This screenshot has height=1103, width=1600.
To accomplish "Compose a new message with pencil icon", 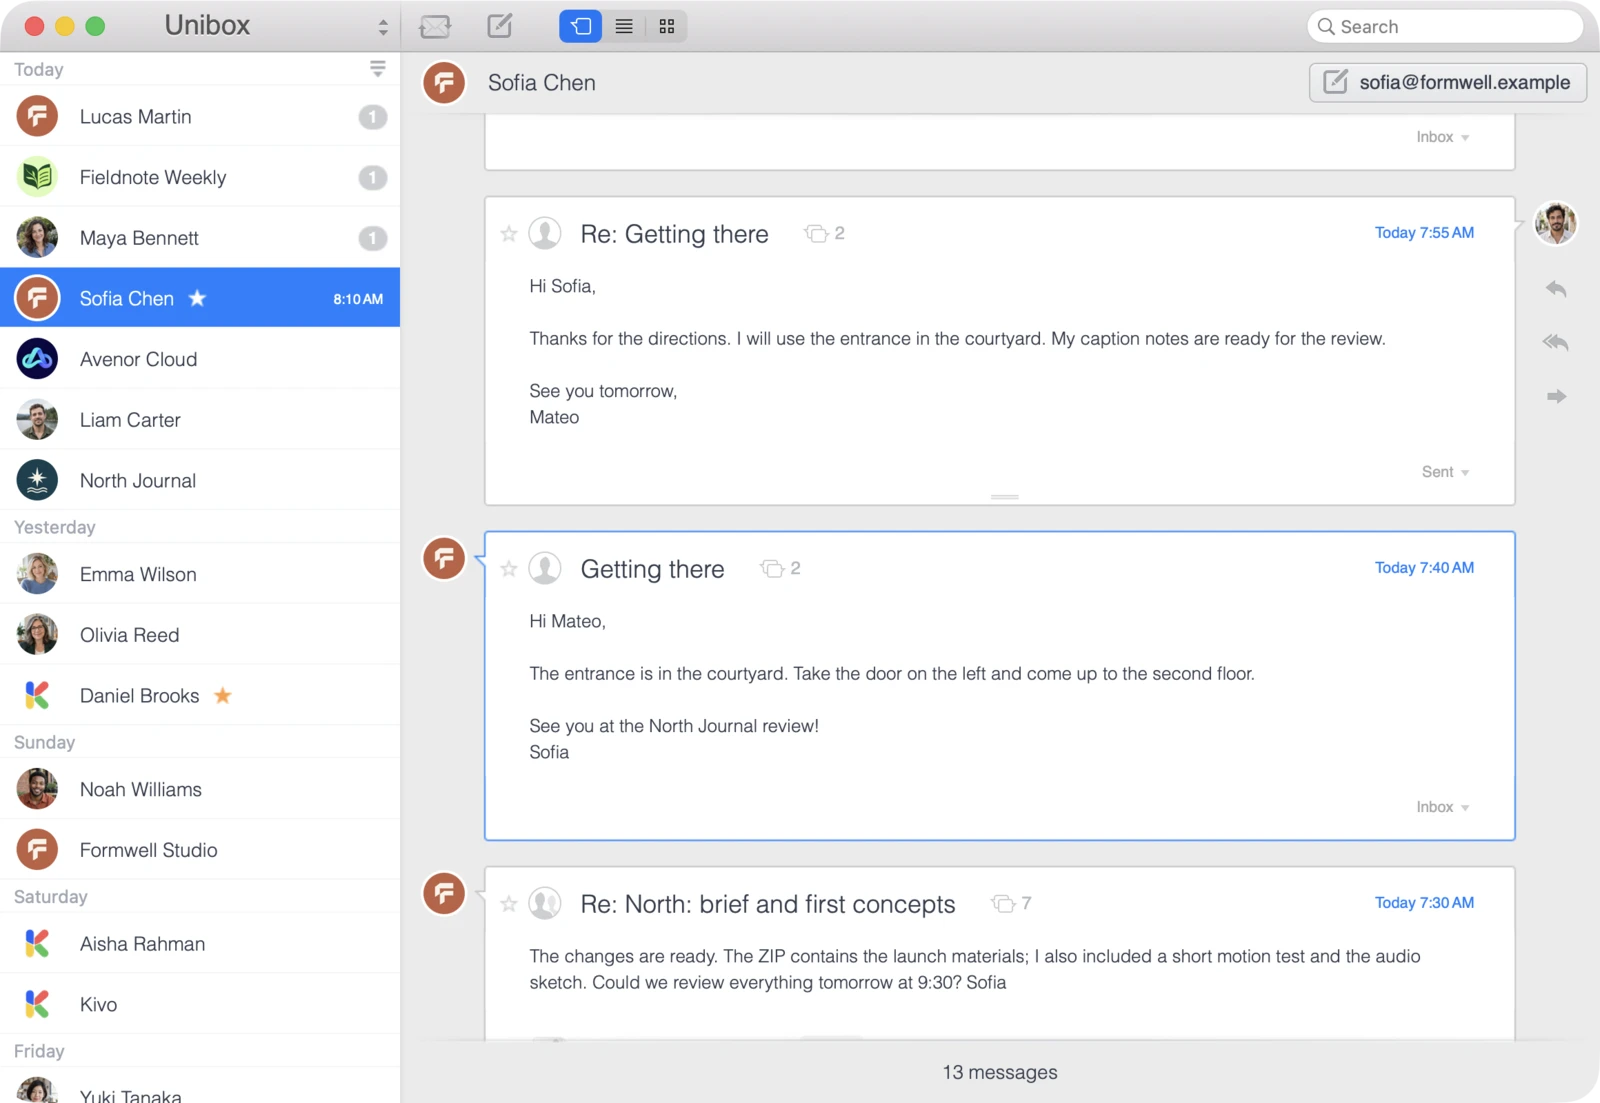I will coord(500,25).
